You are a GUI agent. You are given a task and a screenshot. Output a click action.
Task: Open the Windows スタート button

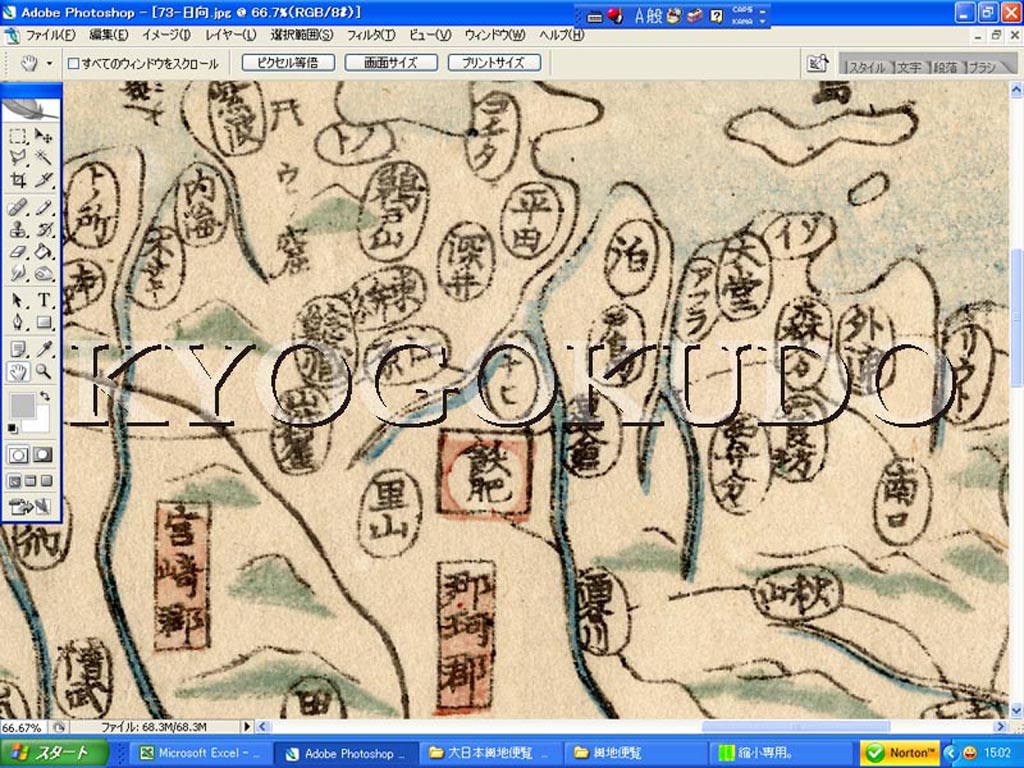54,753
